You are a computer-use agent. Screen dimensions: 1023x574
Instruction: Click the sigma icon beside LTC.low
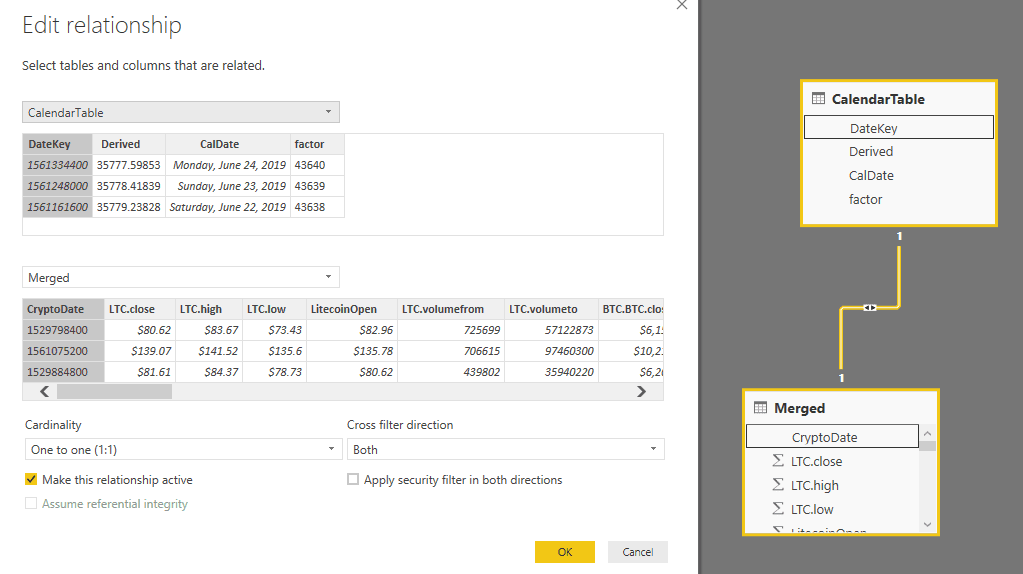pos(778,509)
